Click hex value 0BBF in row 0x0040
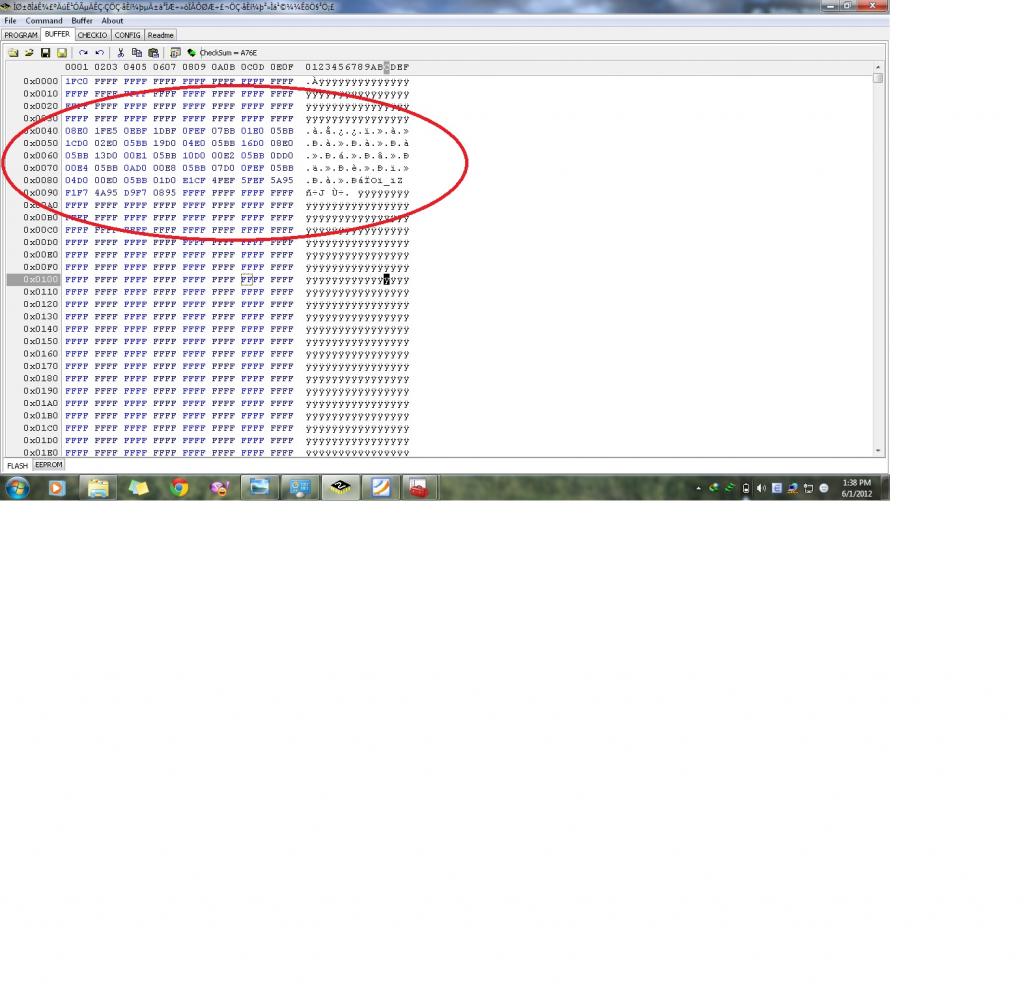This screenshot has width=1024, height=997. (x=135, y=131)
